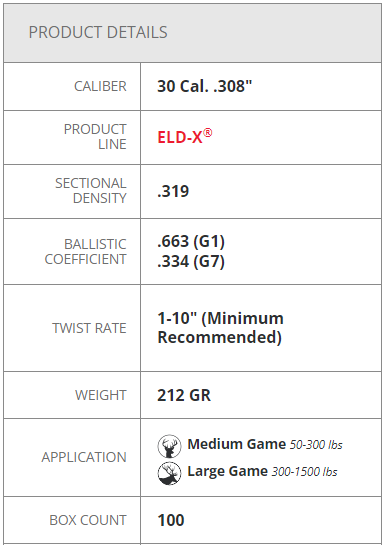Click the SECTIONAL DENSITY label
Screen dimensions: 386x545
coord(91,191)
